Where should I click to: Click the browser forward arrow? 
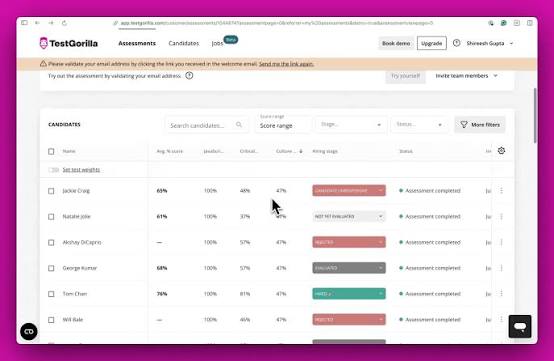[x=51, y=23]
